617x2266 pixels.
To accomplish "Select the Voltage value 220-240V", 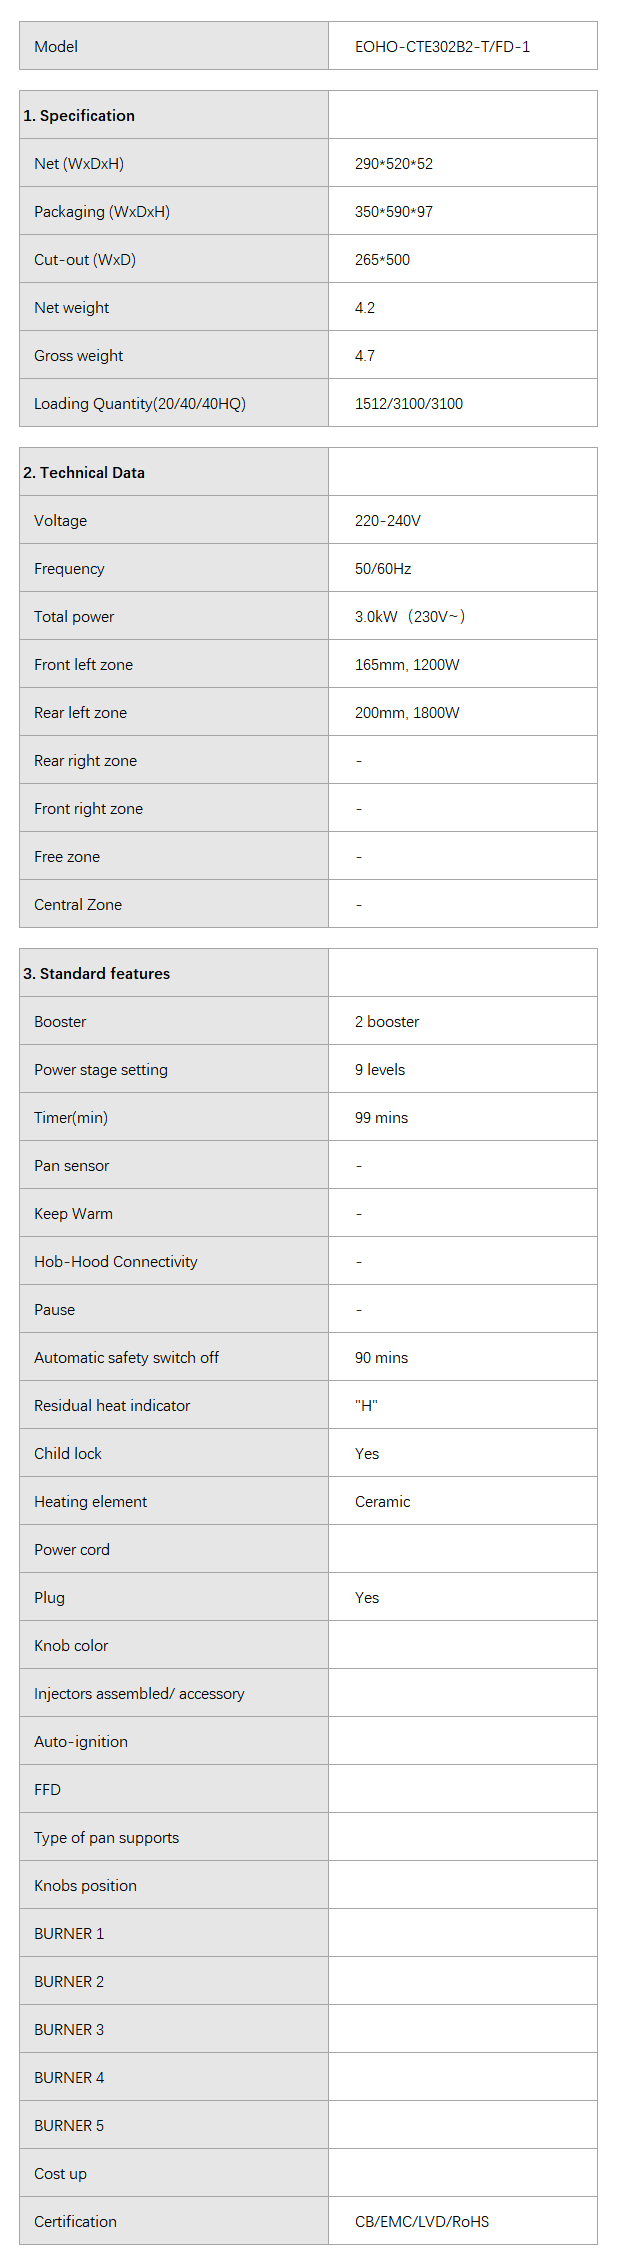I will [x=388, y=521].
